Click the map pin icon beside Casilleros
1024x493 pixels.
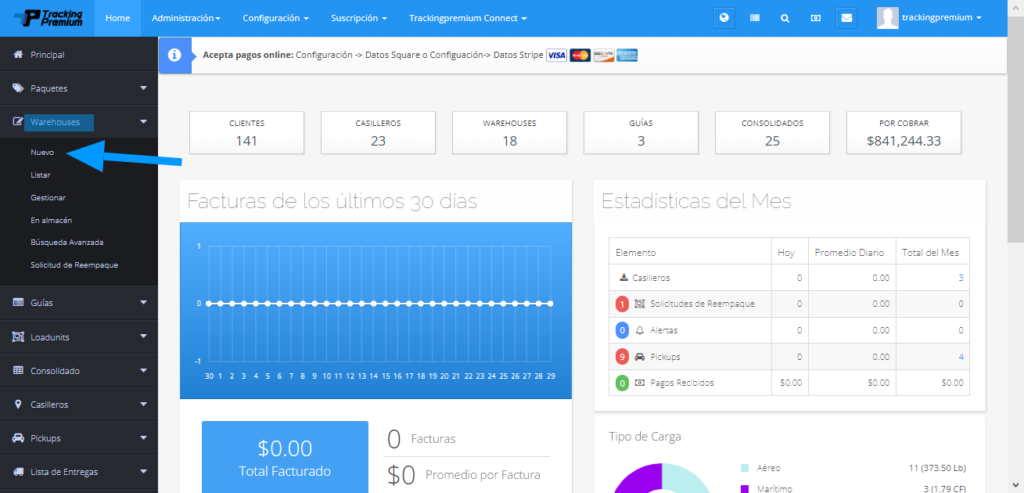18,405
